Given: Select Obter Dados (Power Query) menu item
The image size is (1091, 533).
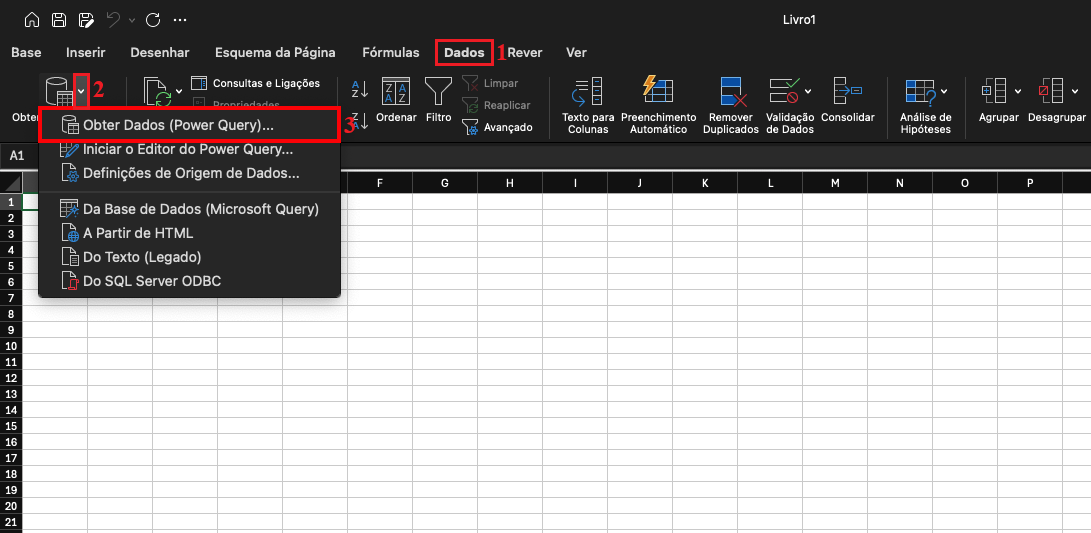Looking at the screenshot, I should pyautogui.click(x=178, y=125).
